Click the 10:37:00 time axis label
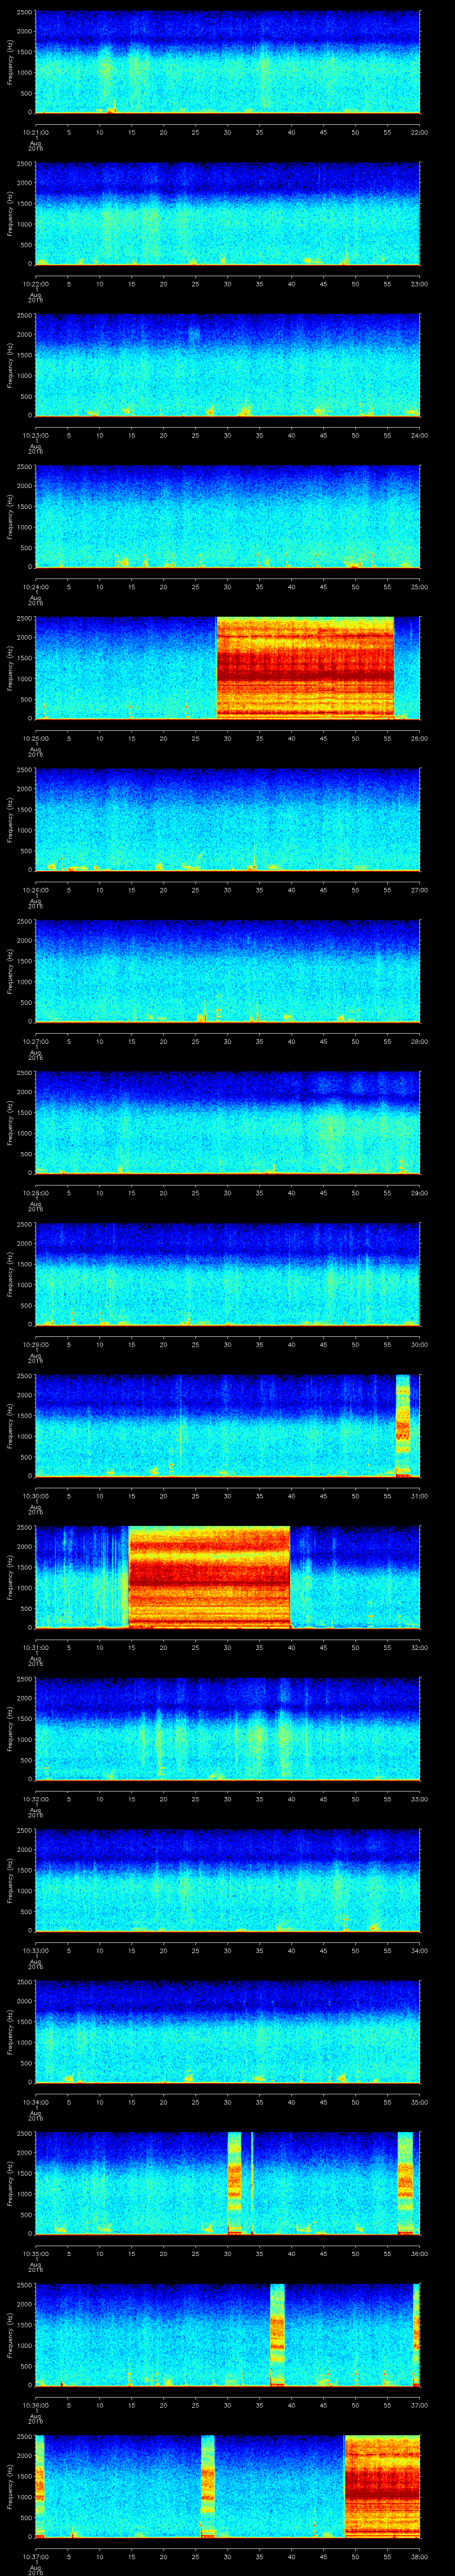Image resolution: width=455 pixels, height=2576 pixels. [35, 2556]
